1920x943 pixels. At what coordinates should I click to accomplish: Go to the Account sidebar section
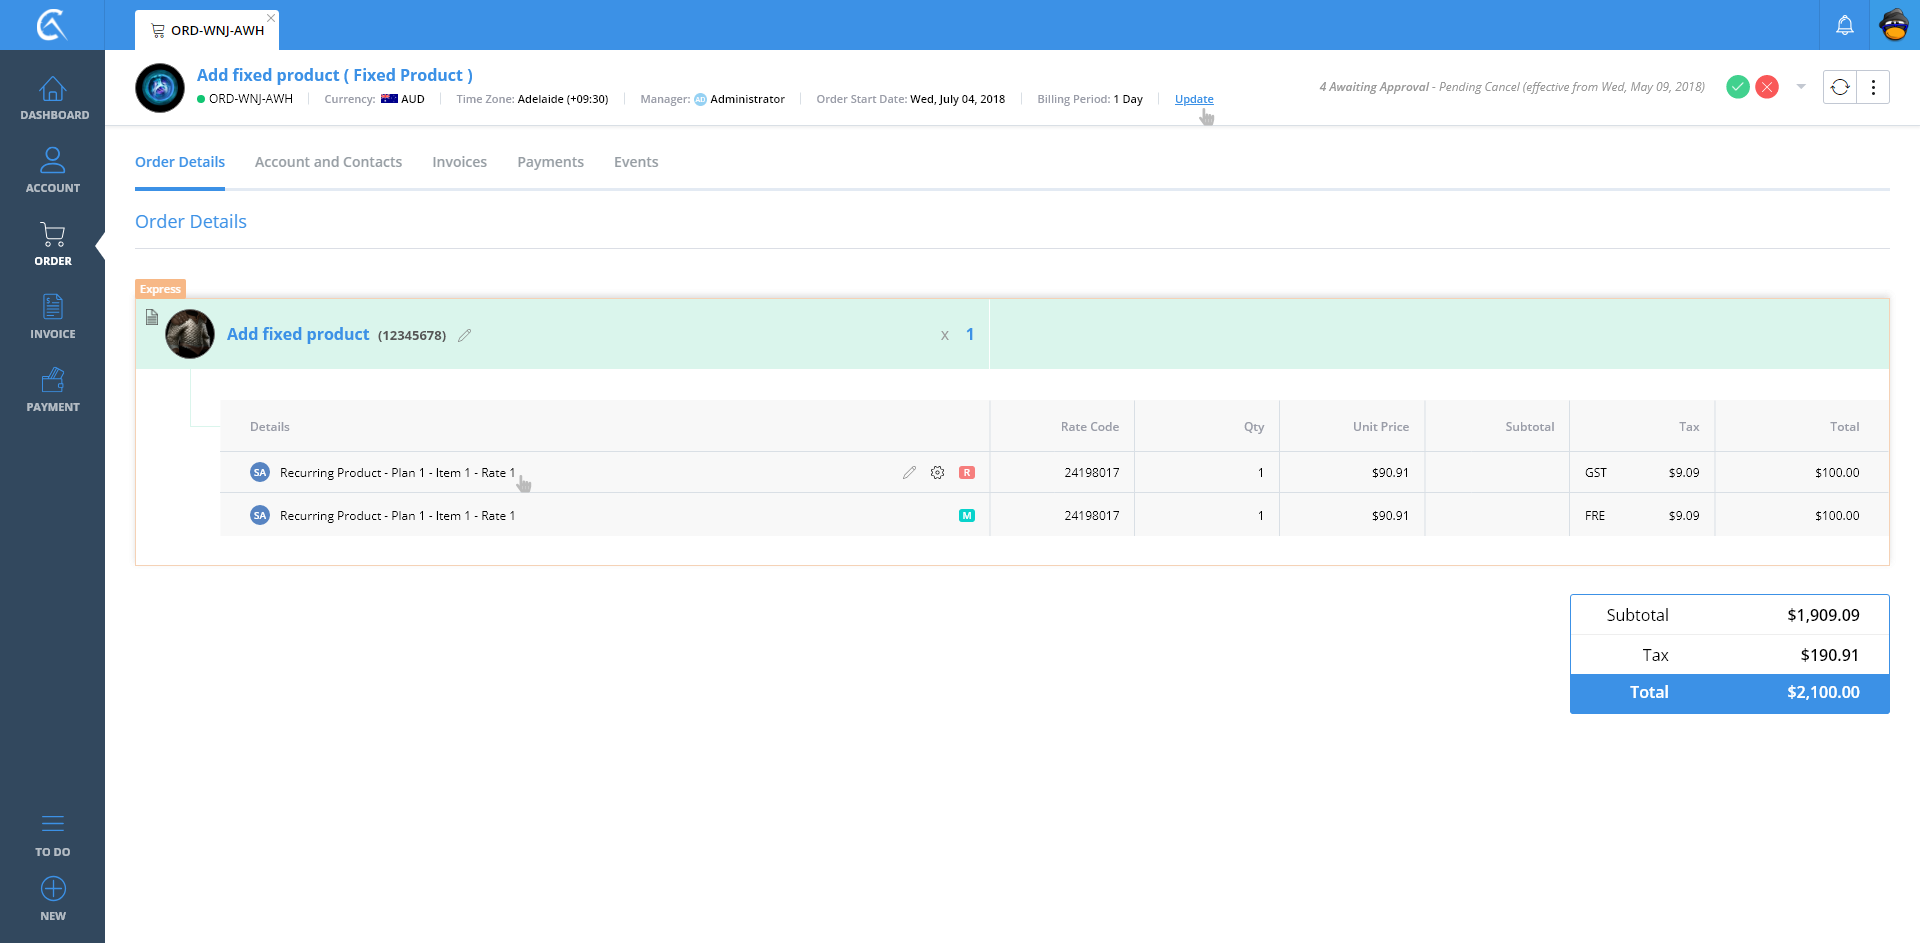(x=53, y=170)
